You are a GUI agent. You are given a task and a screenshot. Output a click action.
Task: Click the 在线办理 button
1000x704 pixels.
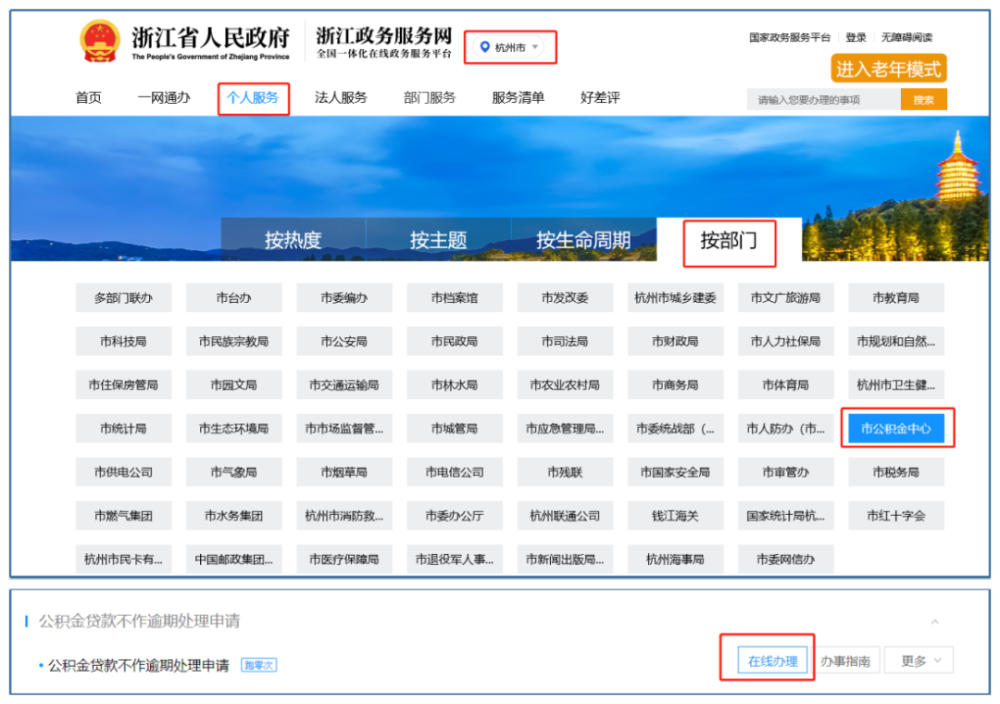tap(772, 661)
